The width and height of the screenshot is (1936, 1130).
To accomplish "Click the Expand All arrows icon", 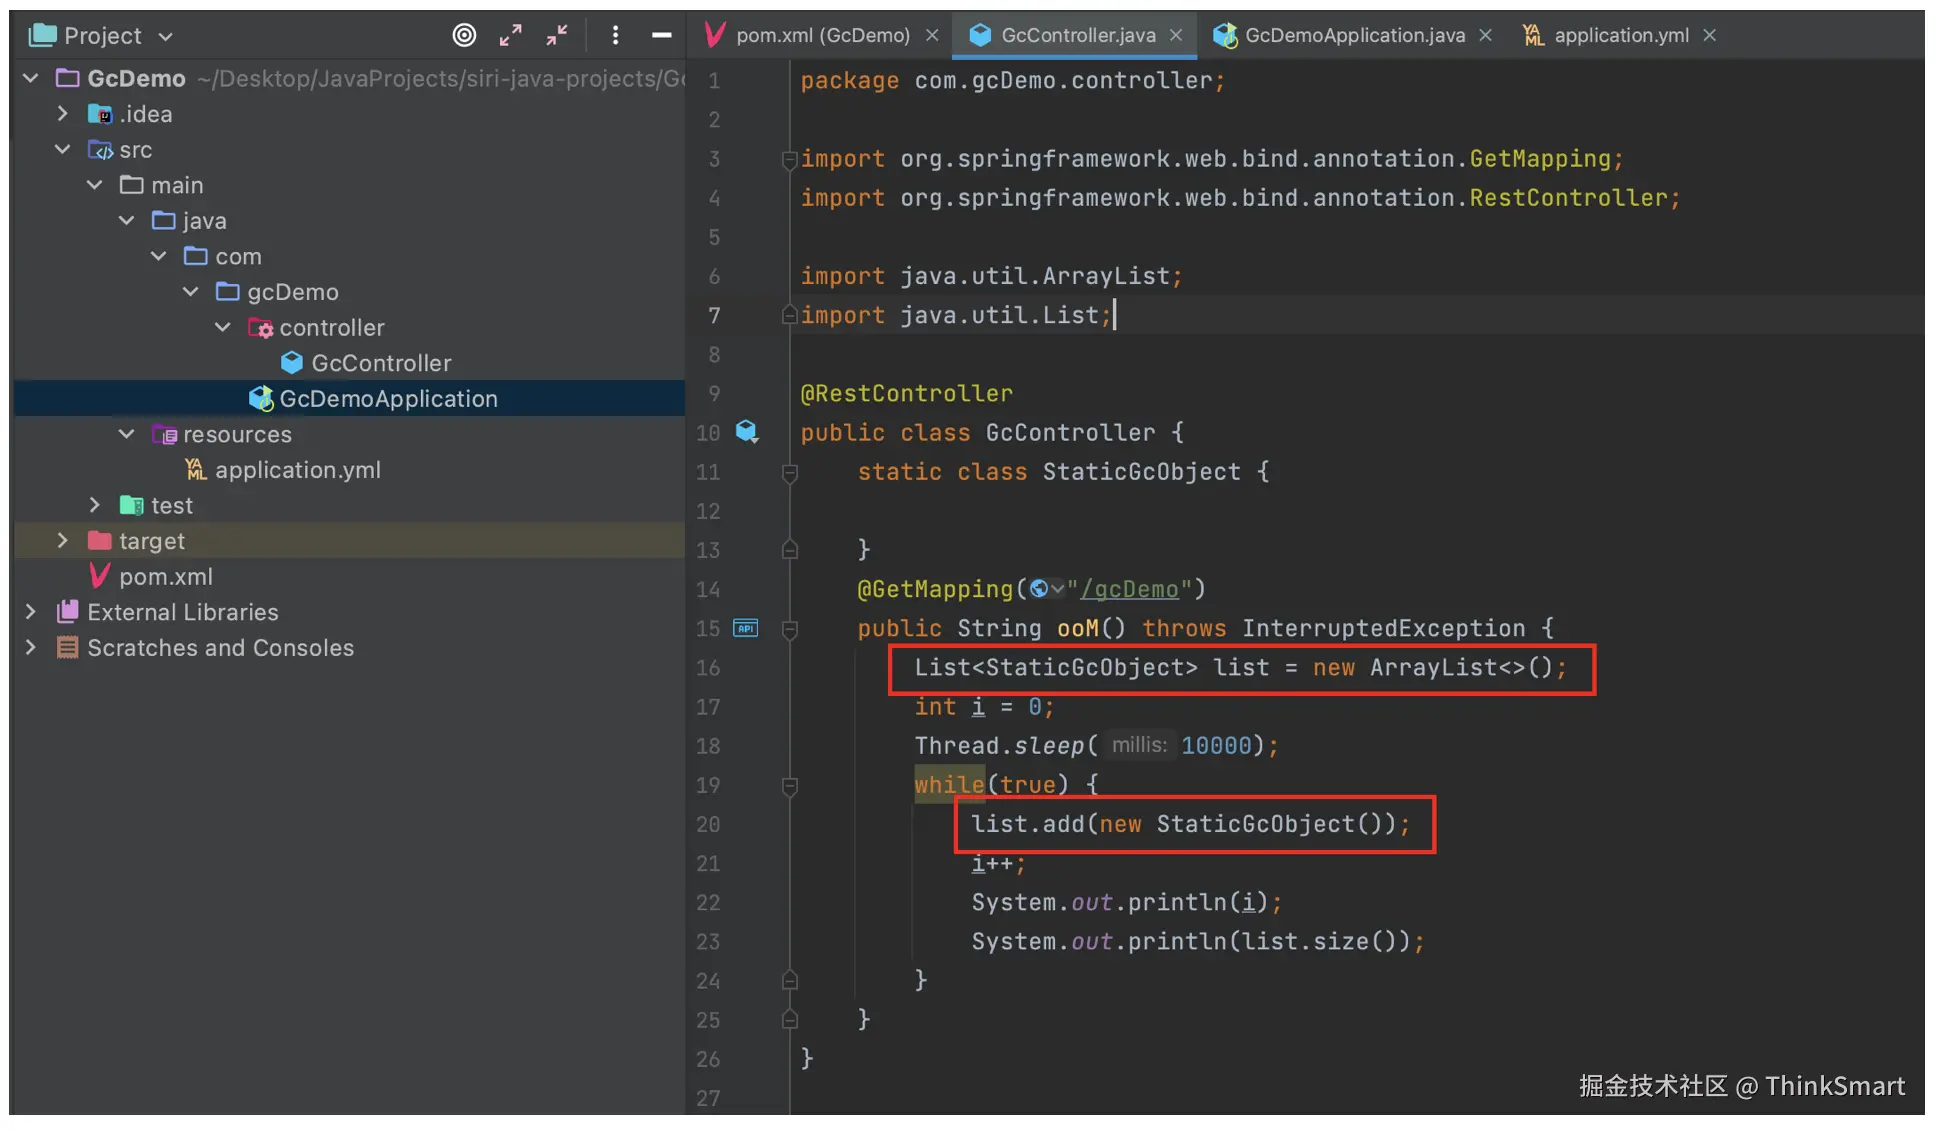I will [510, 35].
